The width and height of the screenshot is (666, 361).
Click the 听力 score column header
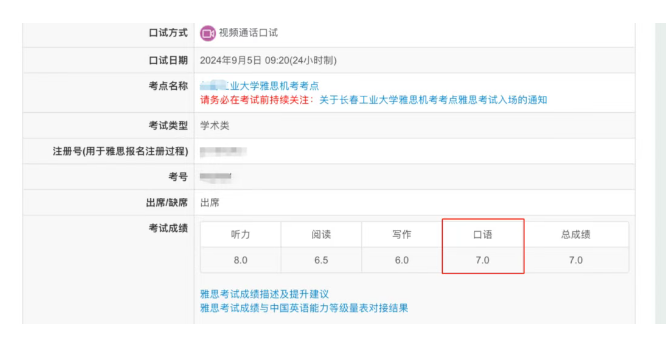(x=240, y=234)
